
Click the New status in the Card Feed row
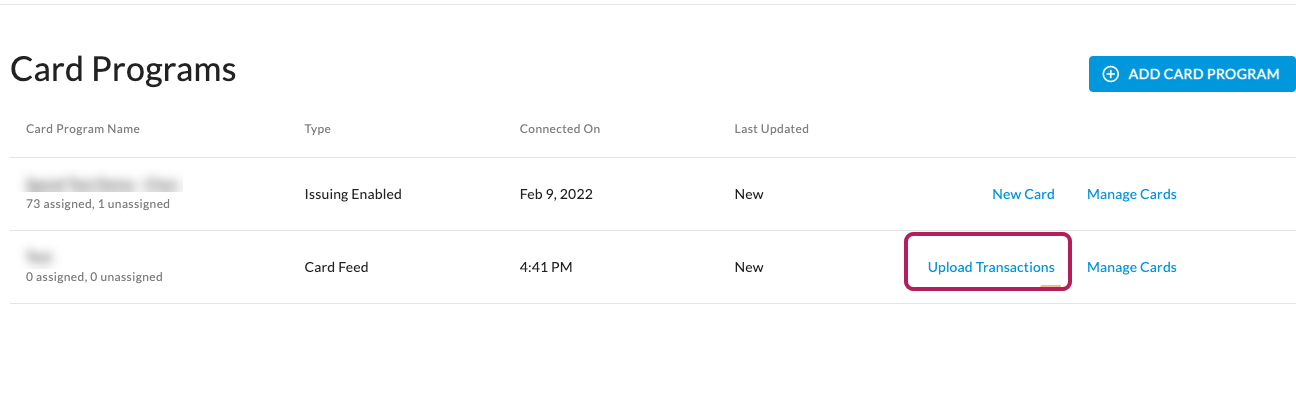748,267
